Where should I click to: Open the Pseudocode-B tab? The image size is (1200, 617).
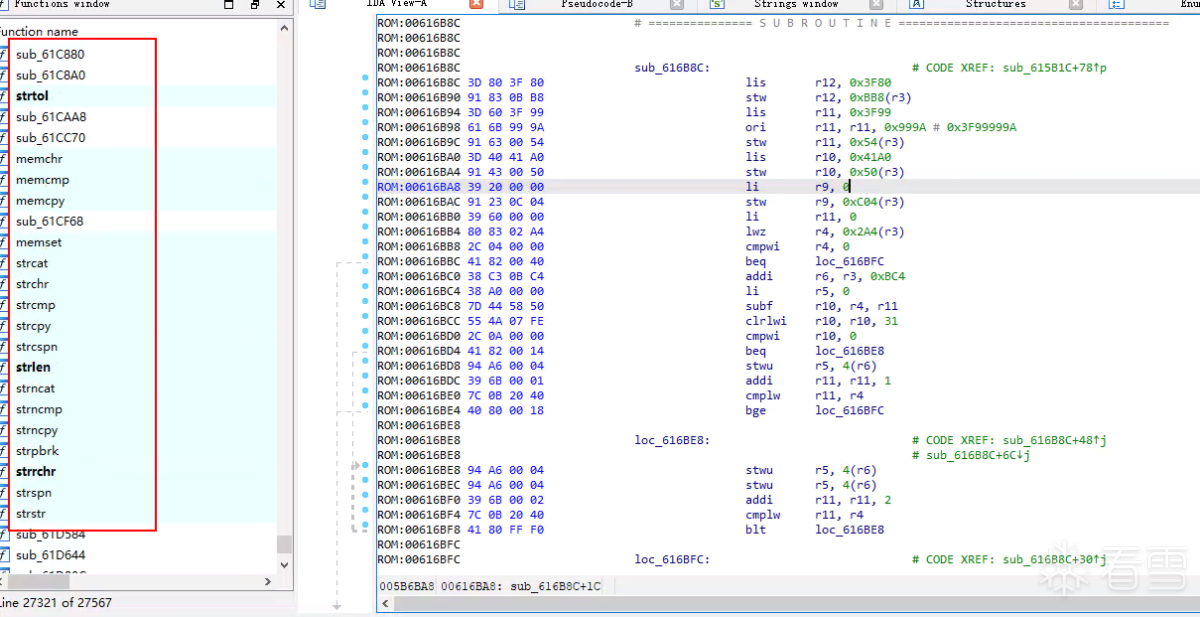tap(595, 4)
